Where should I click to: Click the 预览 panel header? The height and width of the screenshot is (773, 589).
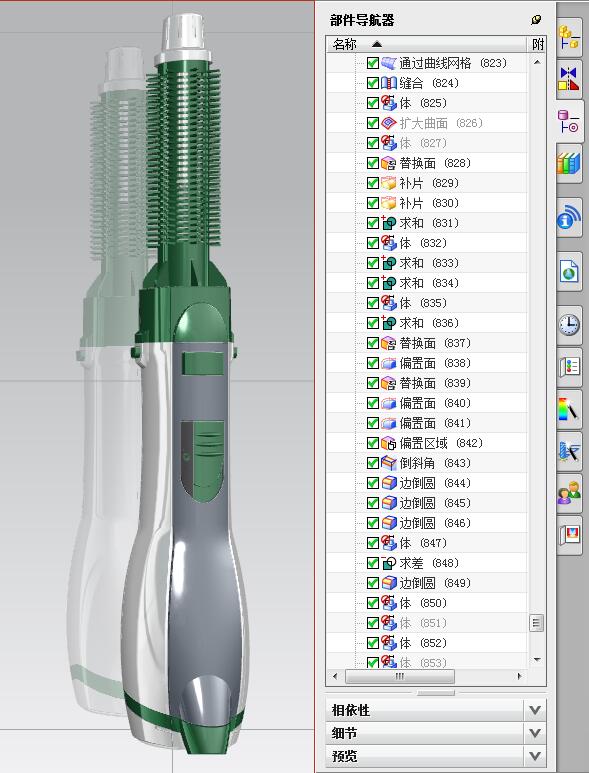pos(436,756)
